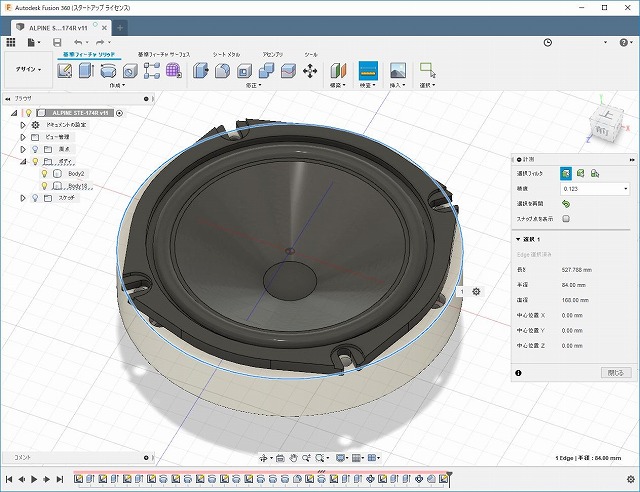640x492 pixels.
Task: Open the 挿入 dropdown menu
Action: click(x=397, y=85)
